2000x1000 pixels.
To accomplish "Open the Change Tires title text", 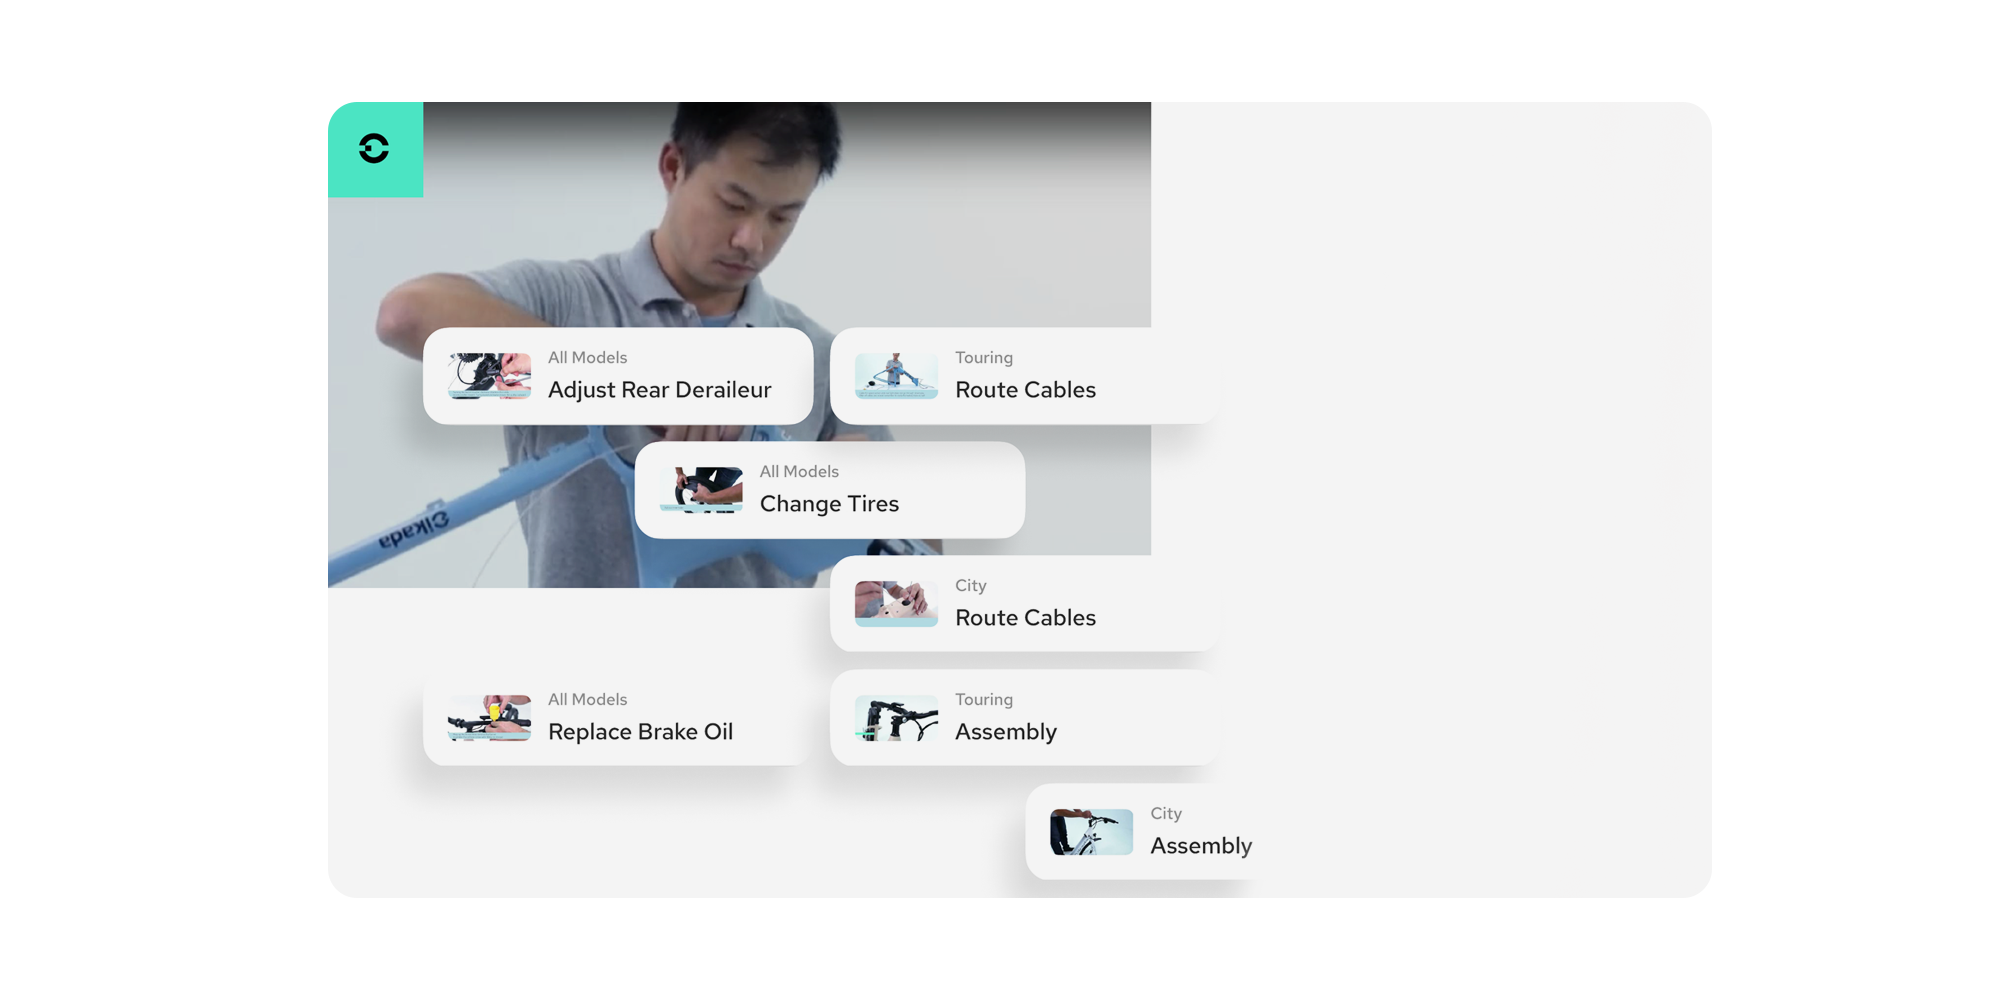I will (x=829, y=504).
